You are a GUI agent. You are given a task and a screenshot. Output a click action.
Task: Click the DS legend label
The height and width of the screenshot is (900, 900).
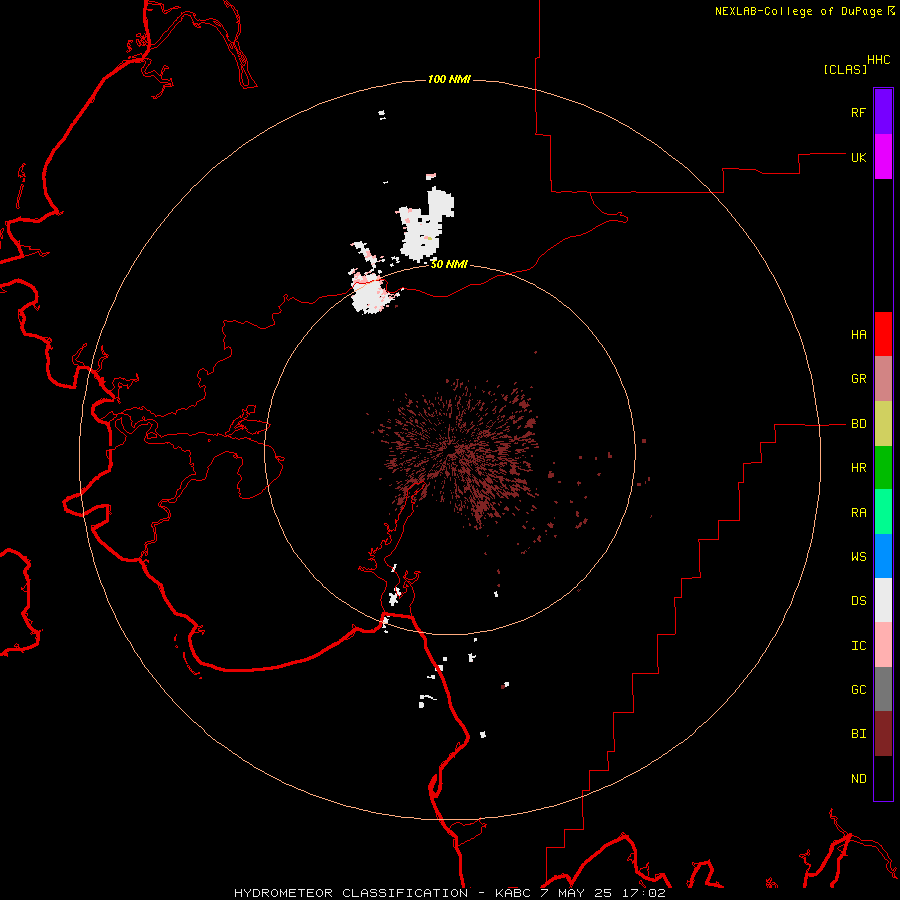point(858,601)
